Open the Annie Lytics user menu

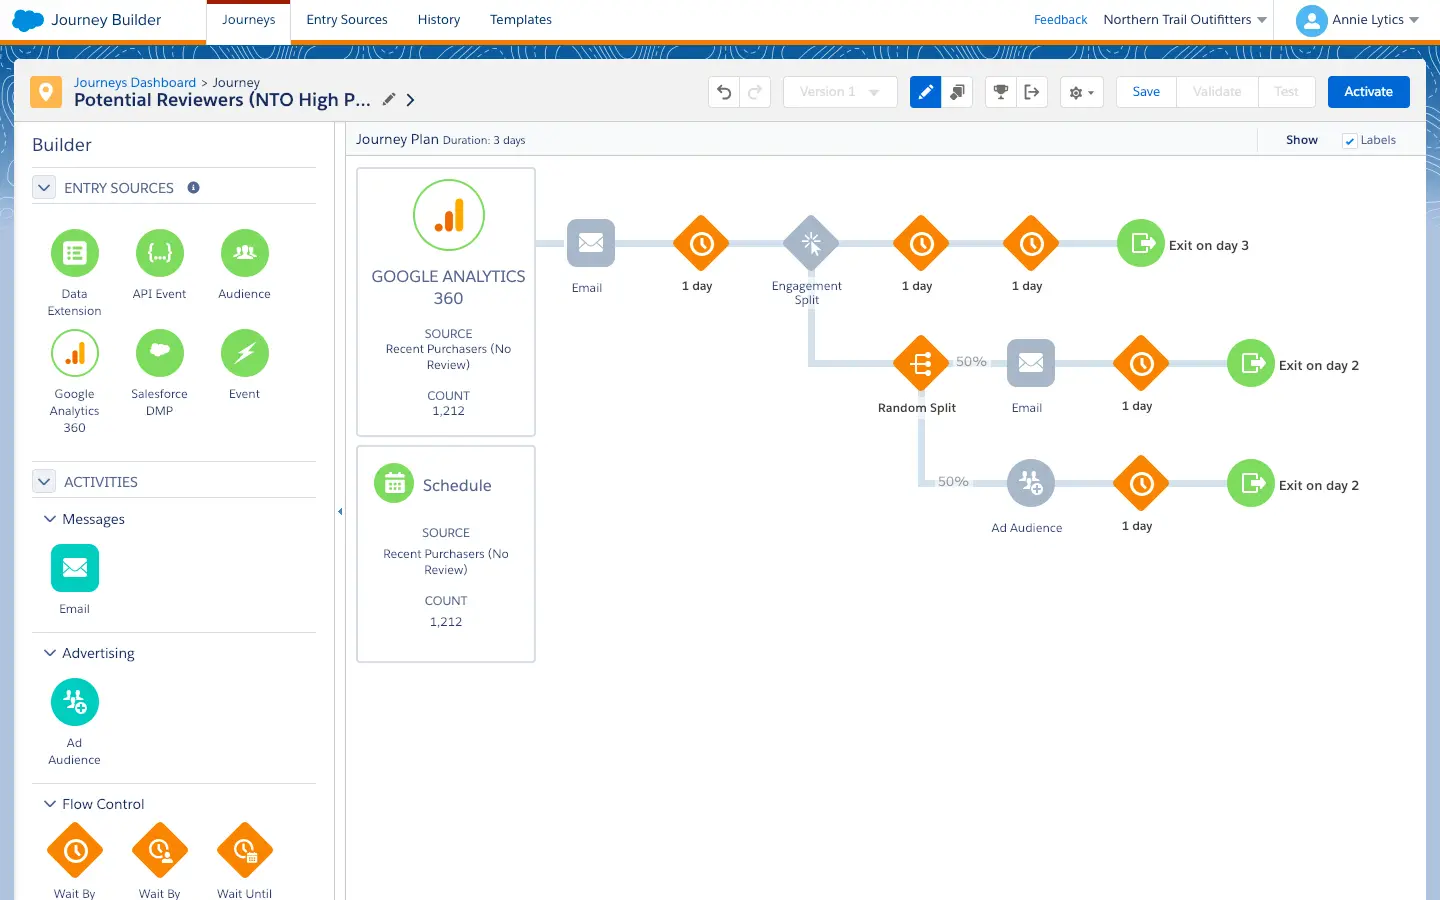pos(1375,20)
